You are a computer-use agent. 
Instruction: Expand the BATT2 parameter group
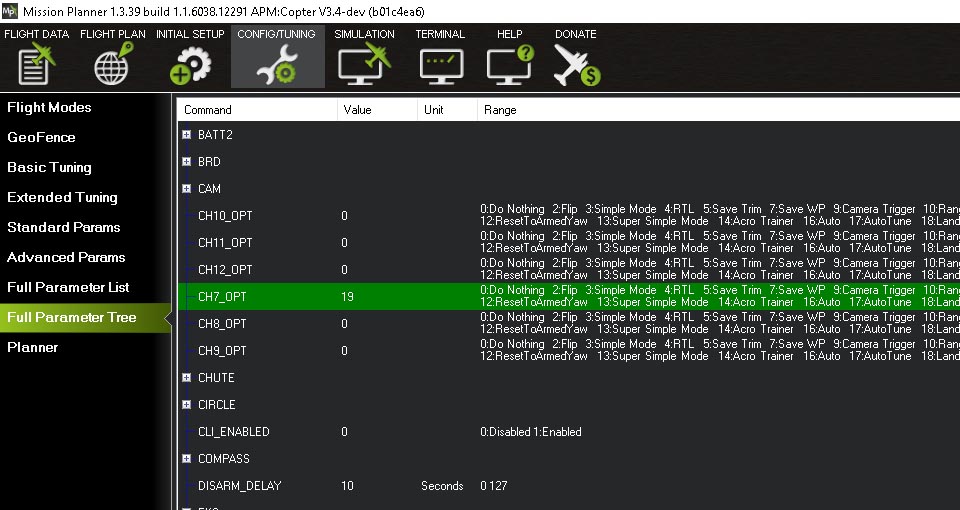pos(187,135)
